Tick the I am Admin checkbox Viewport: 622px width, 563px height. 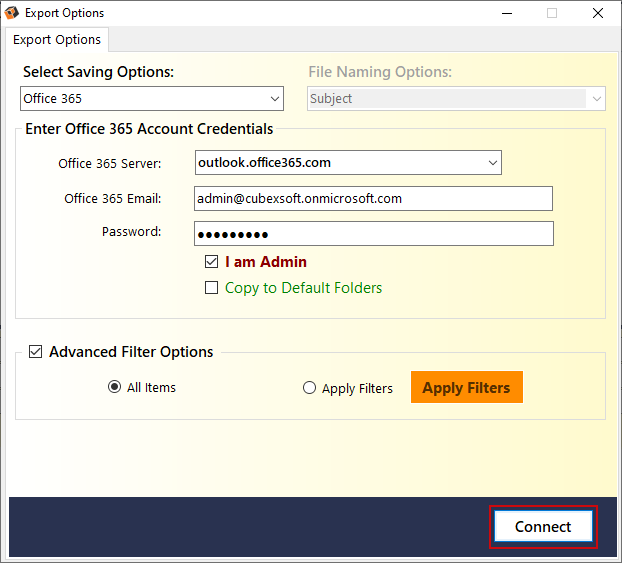pyautogui.click(x=211, y=262)
